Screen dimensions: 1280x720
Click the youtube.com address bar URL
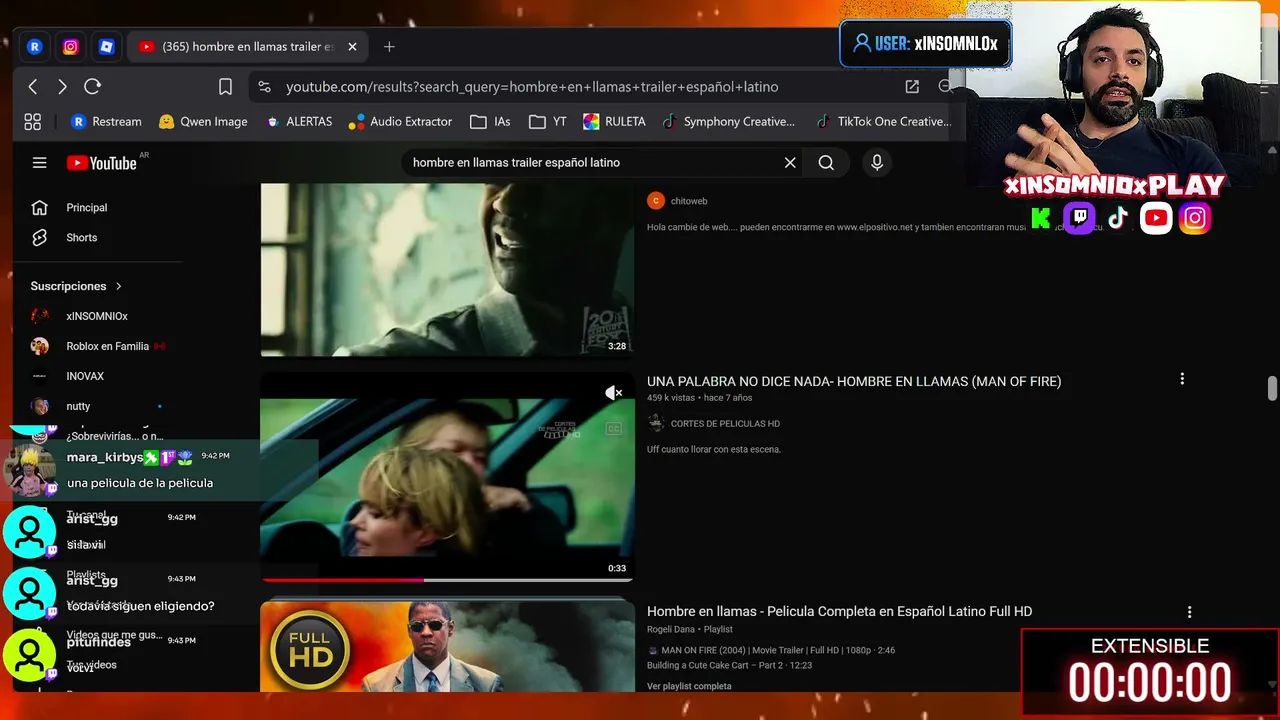[x=532, y=87]
